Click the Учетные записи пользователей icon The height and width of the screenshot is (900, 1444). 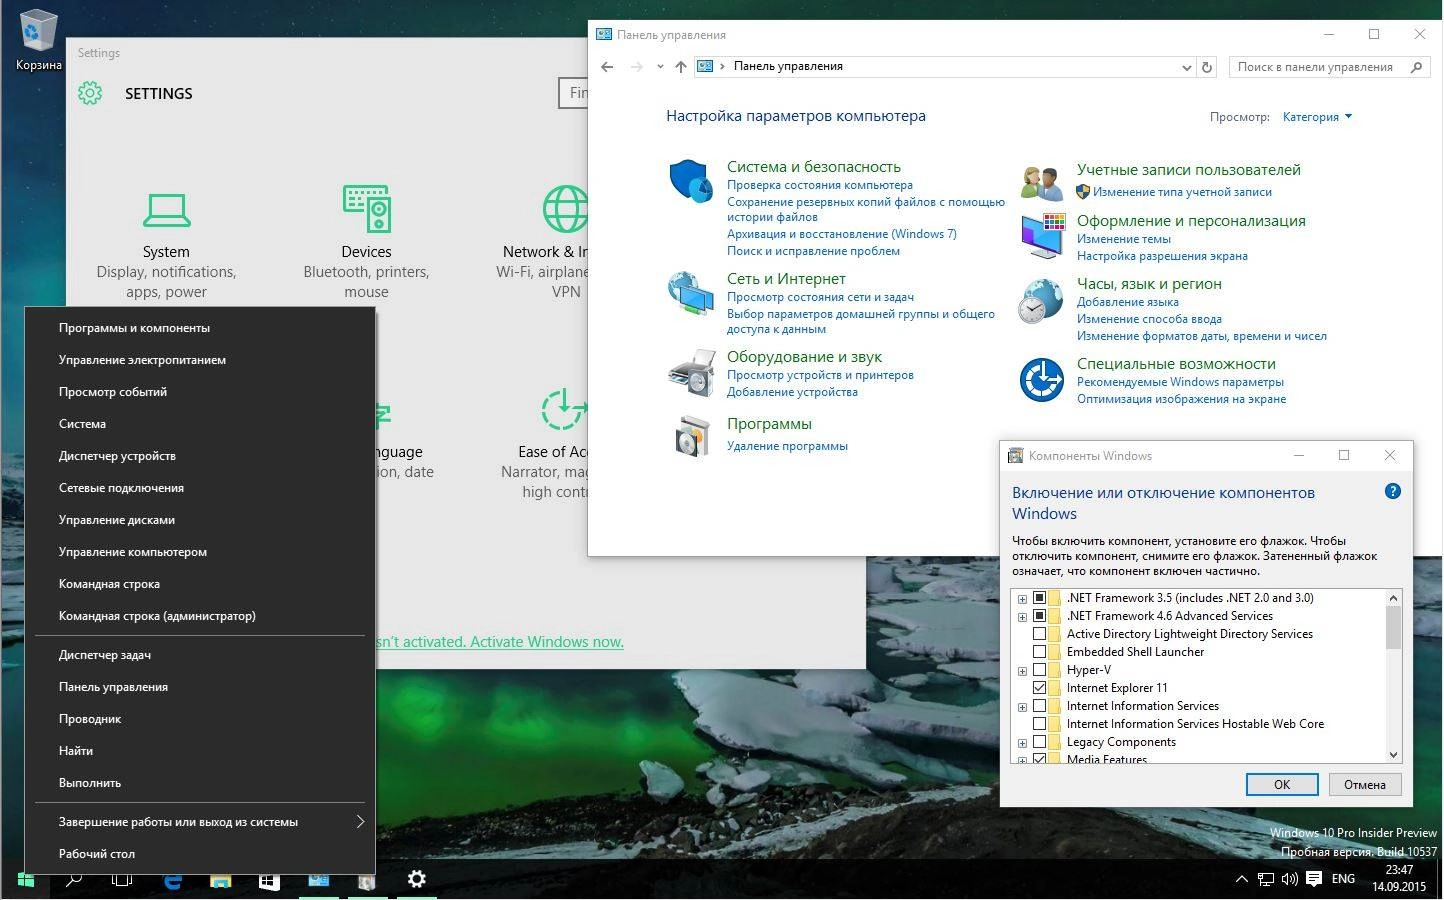point(1041,183)
